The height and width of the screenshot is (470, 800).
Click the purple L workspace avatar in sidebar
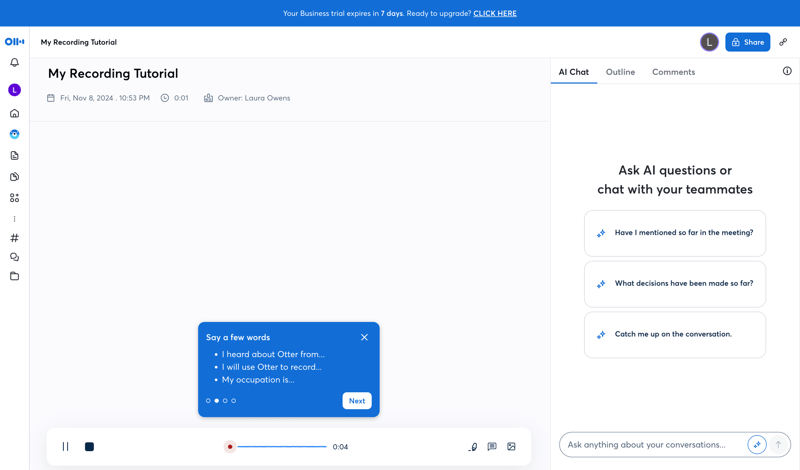pos(14,90)
